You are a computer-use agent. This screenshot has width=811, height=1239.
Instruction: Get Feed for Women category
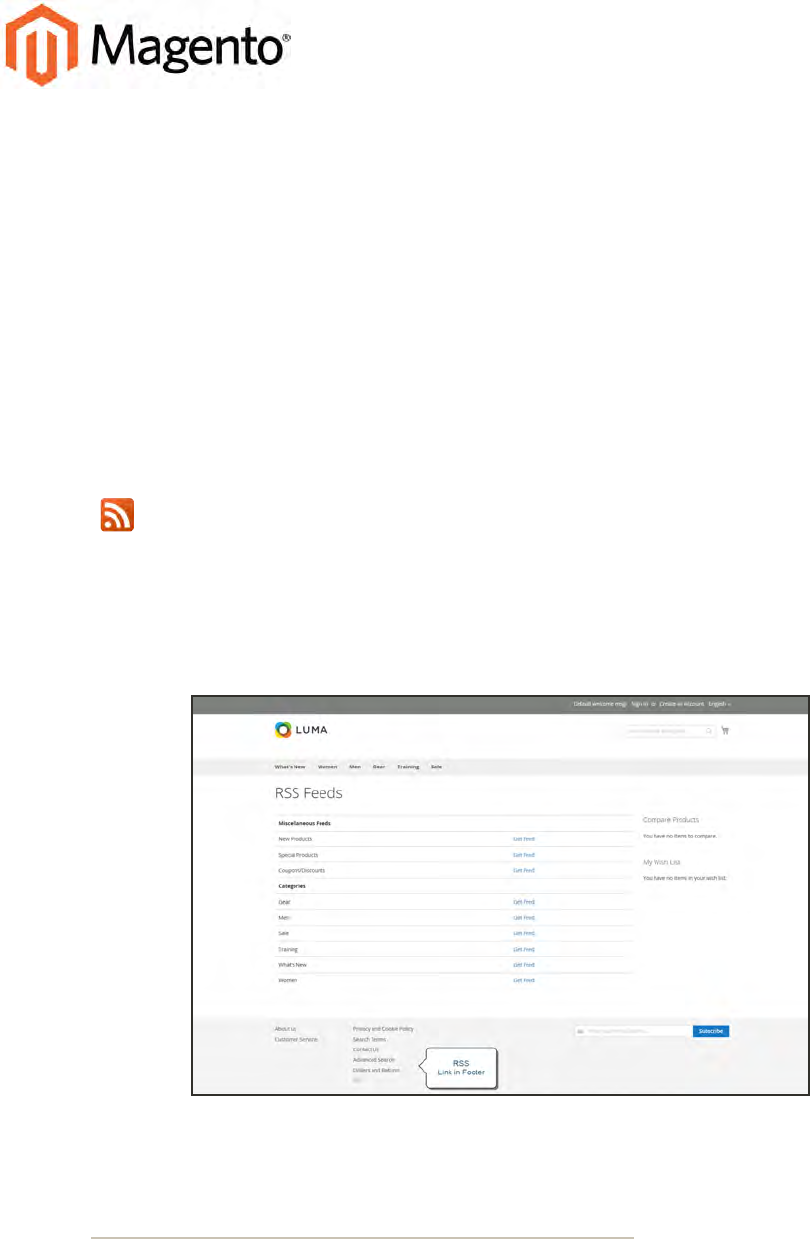point(524,980)
